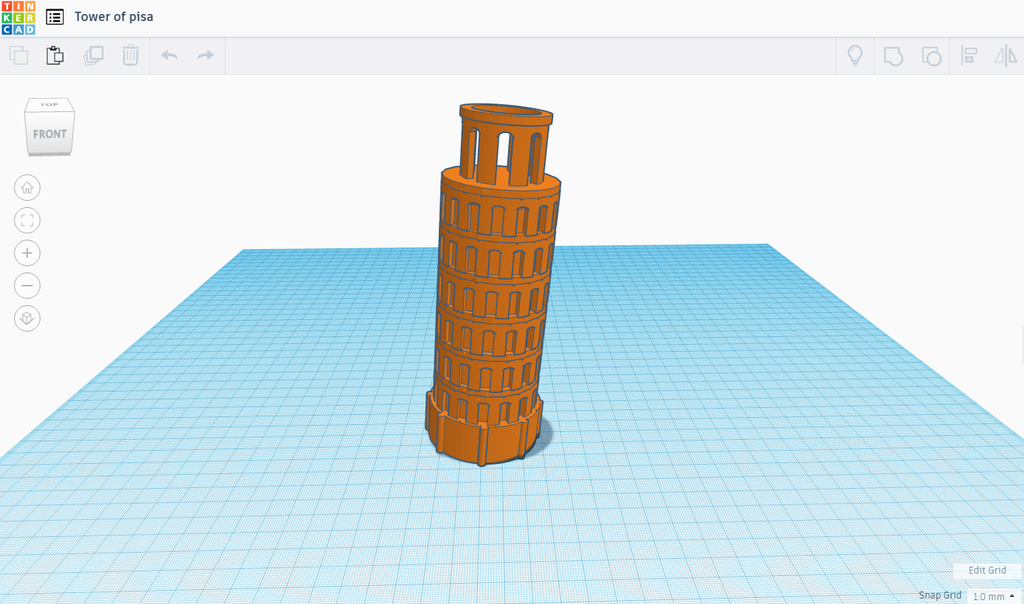The width and height of the screenshot is (1024, 604).
Task: Open the Snap Grid 1.0 mm dropdown
Action: coord(993,596)
